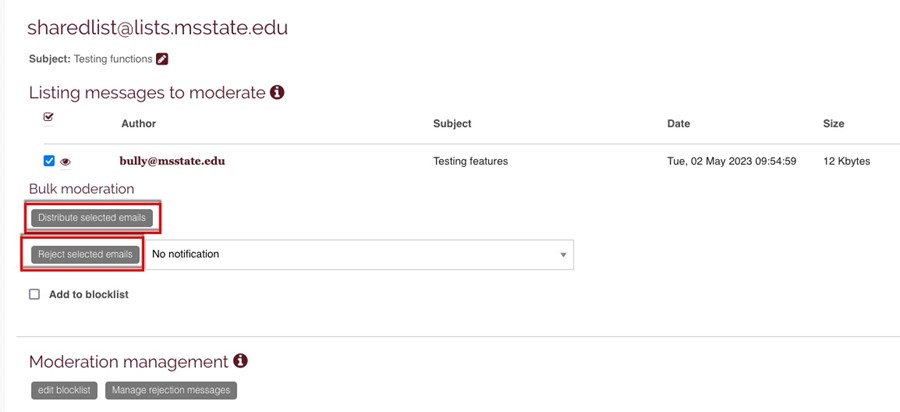This screenshot has height=412, width=900.
Task: Sort by the Author column header
Action: pos(138,123)
